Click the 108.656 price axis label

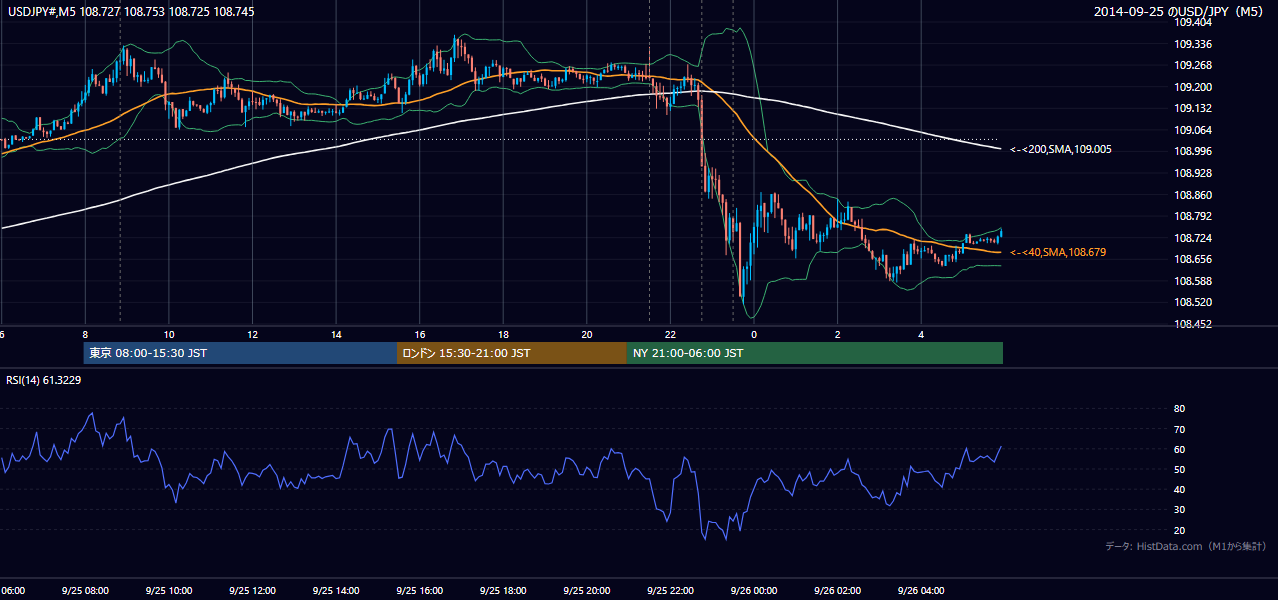(x=1193, y=259)
